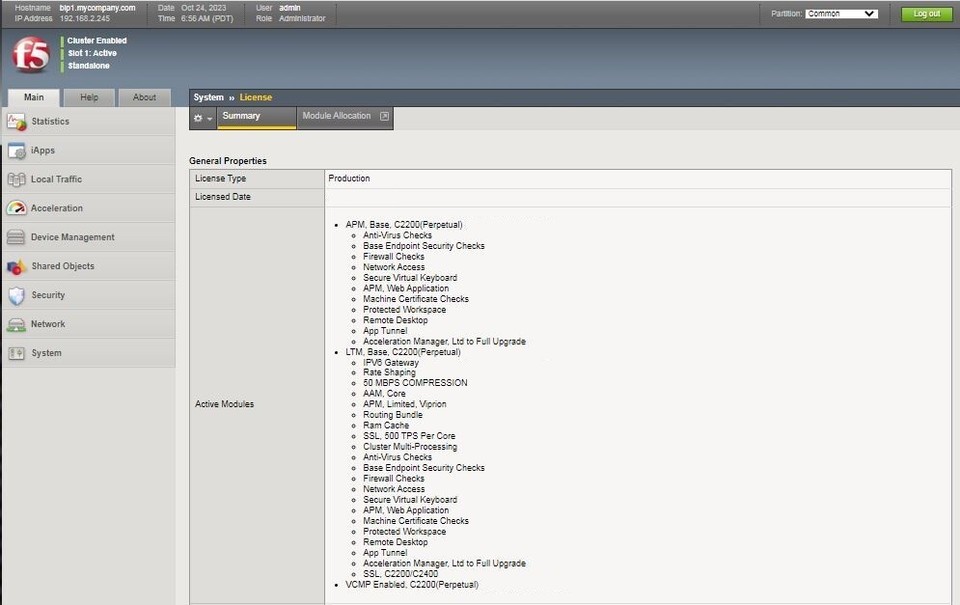
Task: Select the Module Allocation tab
Action: [x=345, y=118]
